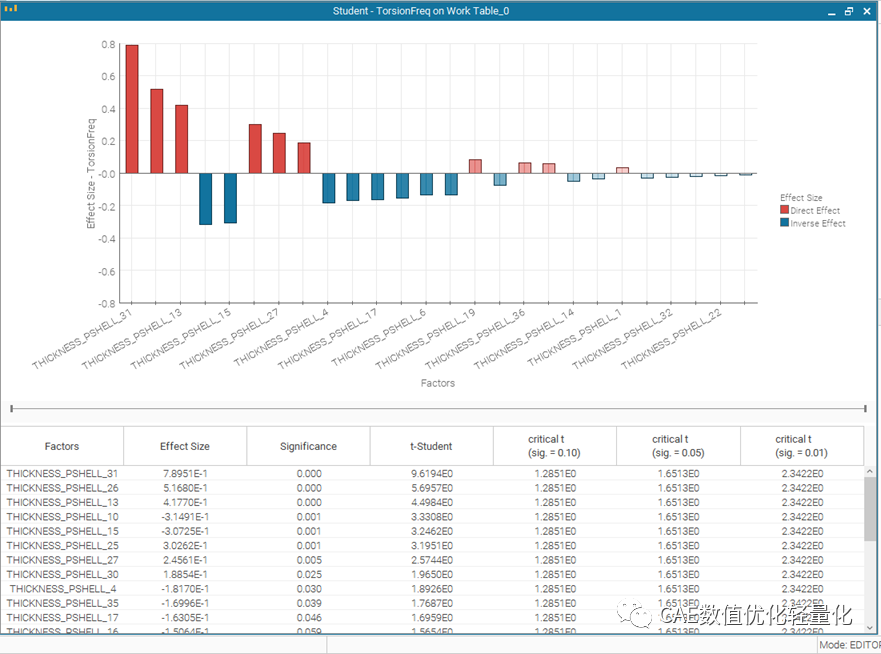Select row THICKNESS_PSHELL_31 in table
This screenshot has height=654, width=881.
[x=432, y=474]
